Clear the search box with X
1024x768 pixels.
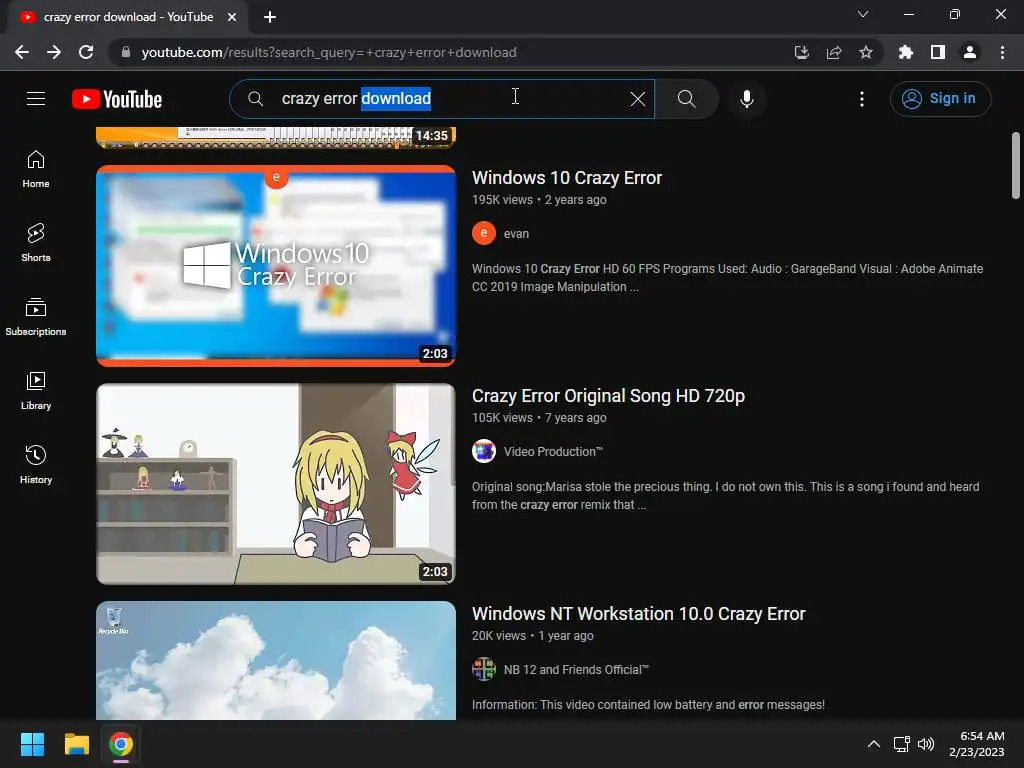pos(637,99)
